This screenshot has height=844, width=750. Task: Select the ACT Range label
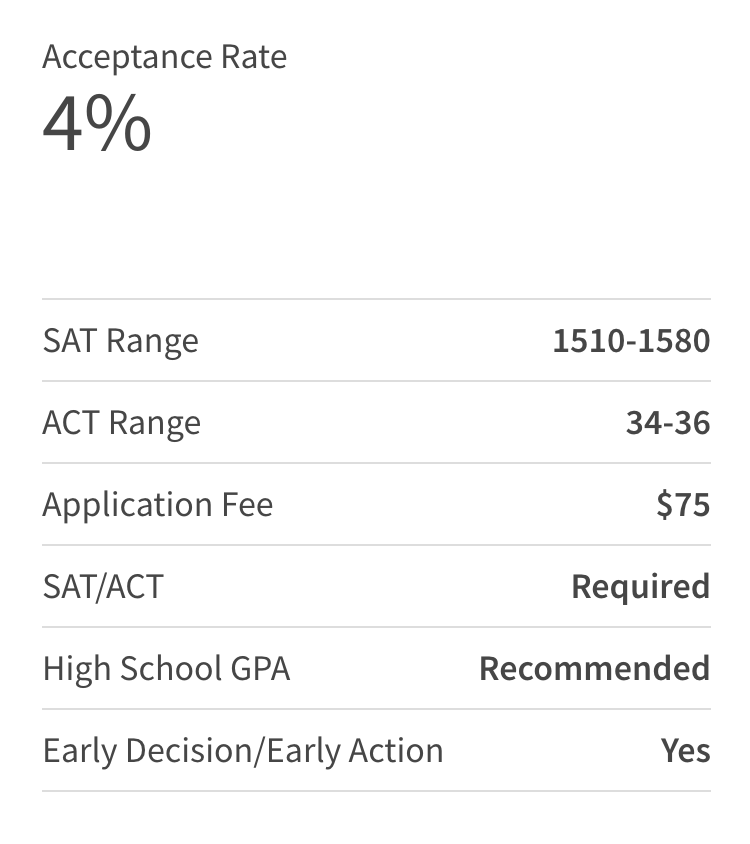point(121,423)
